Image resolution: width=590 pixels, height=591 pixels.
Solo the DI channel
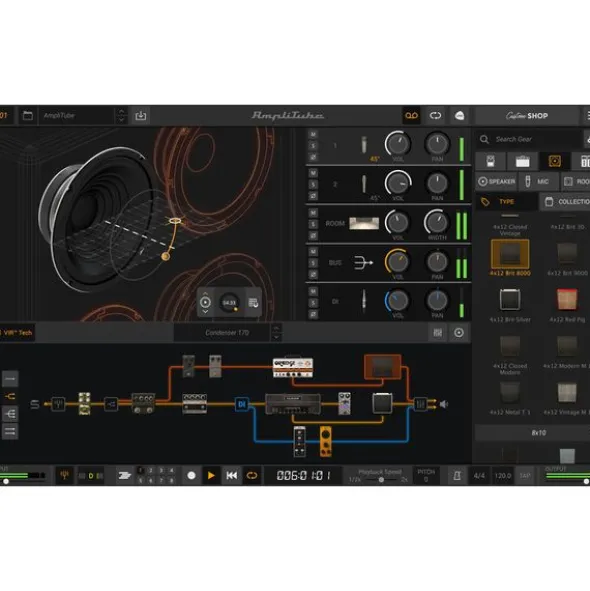click(313, 303)
